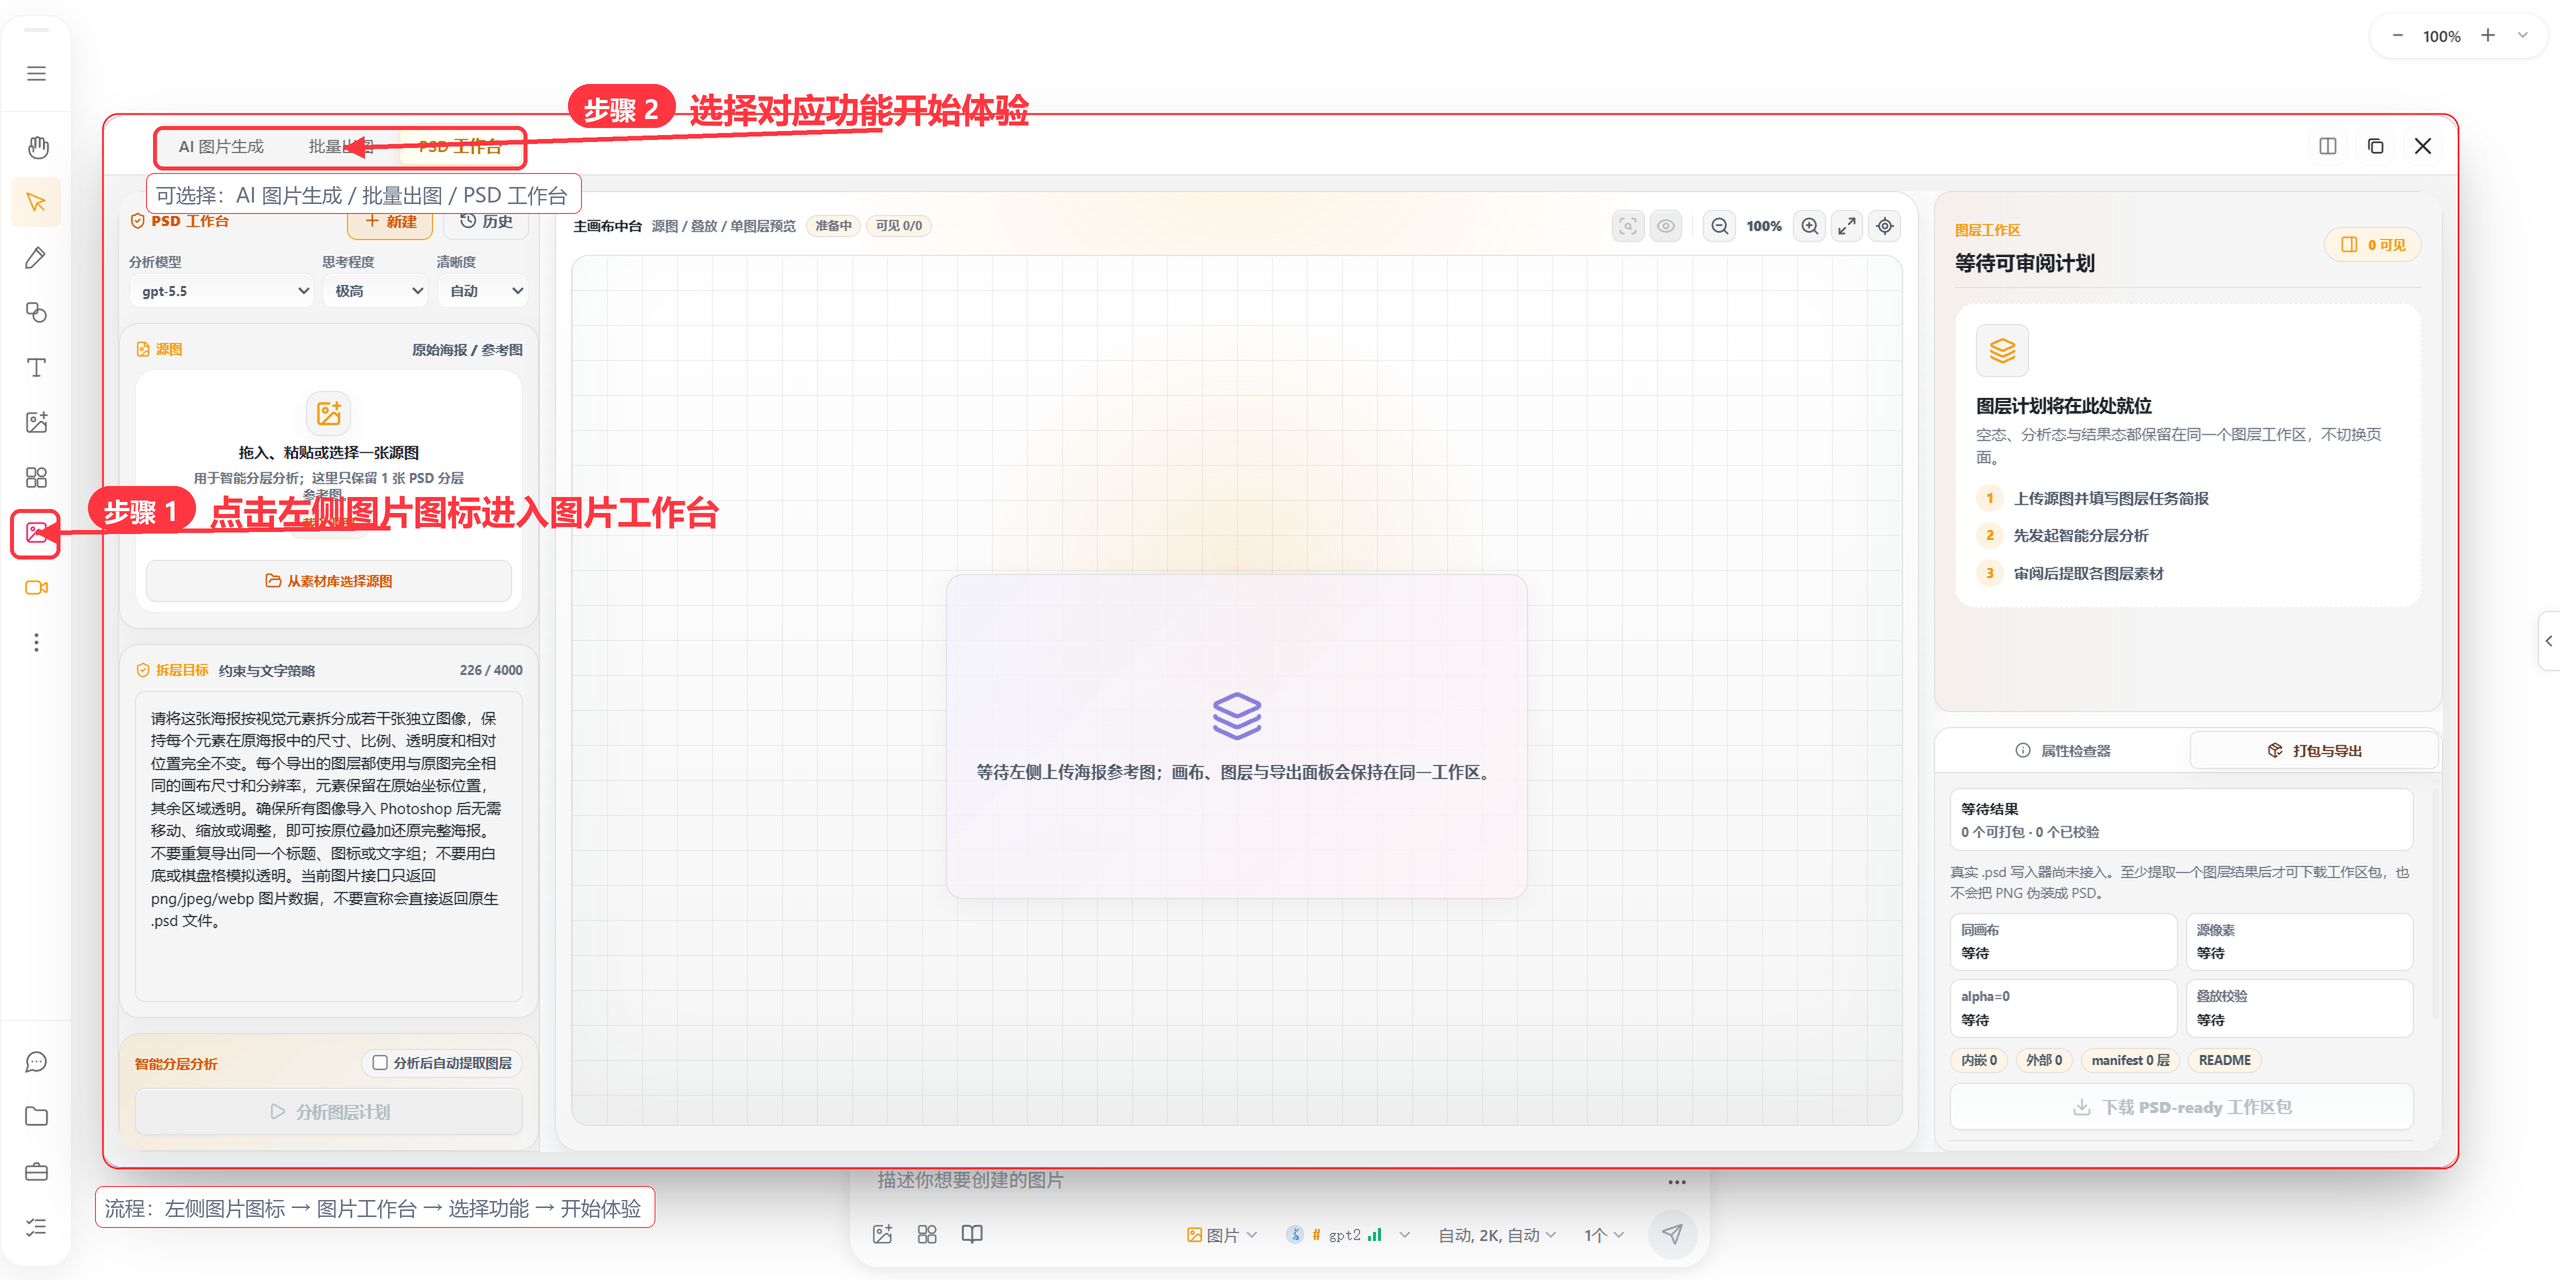Switch to the 属性检查器 tab
The image size is (2560, 1280).
click(x=2062, y=750)
